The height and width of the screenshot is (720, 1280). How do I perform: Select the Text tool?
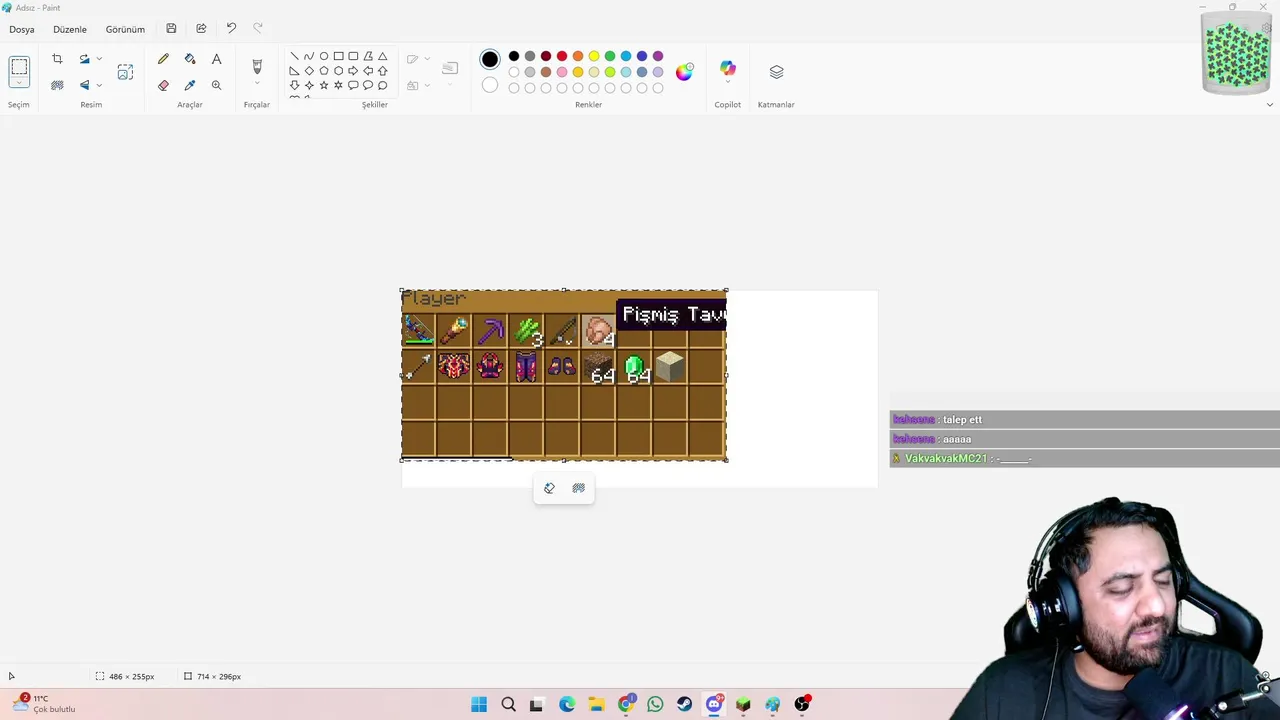click(x=216, y=59)
